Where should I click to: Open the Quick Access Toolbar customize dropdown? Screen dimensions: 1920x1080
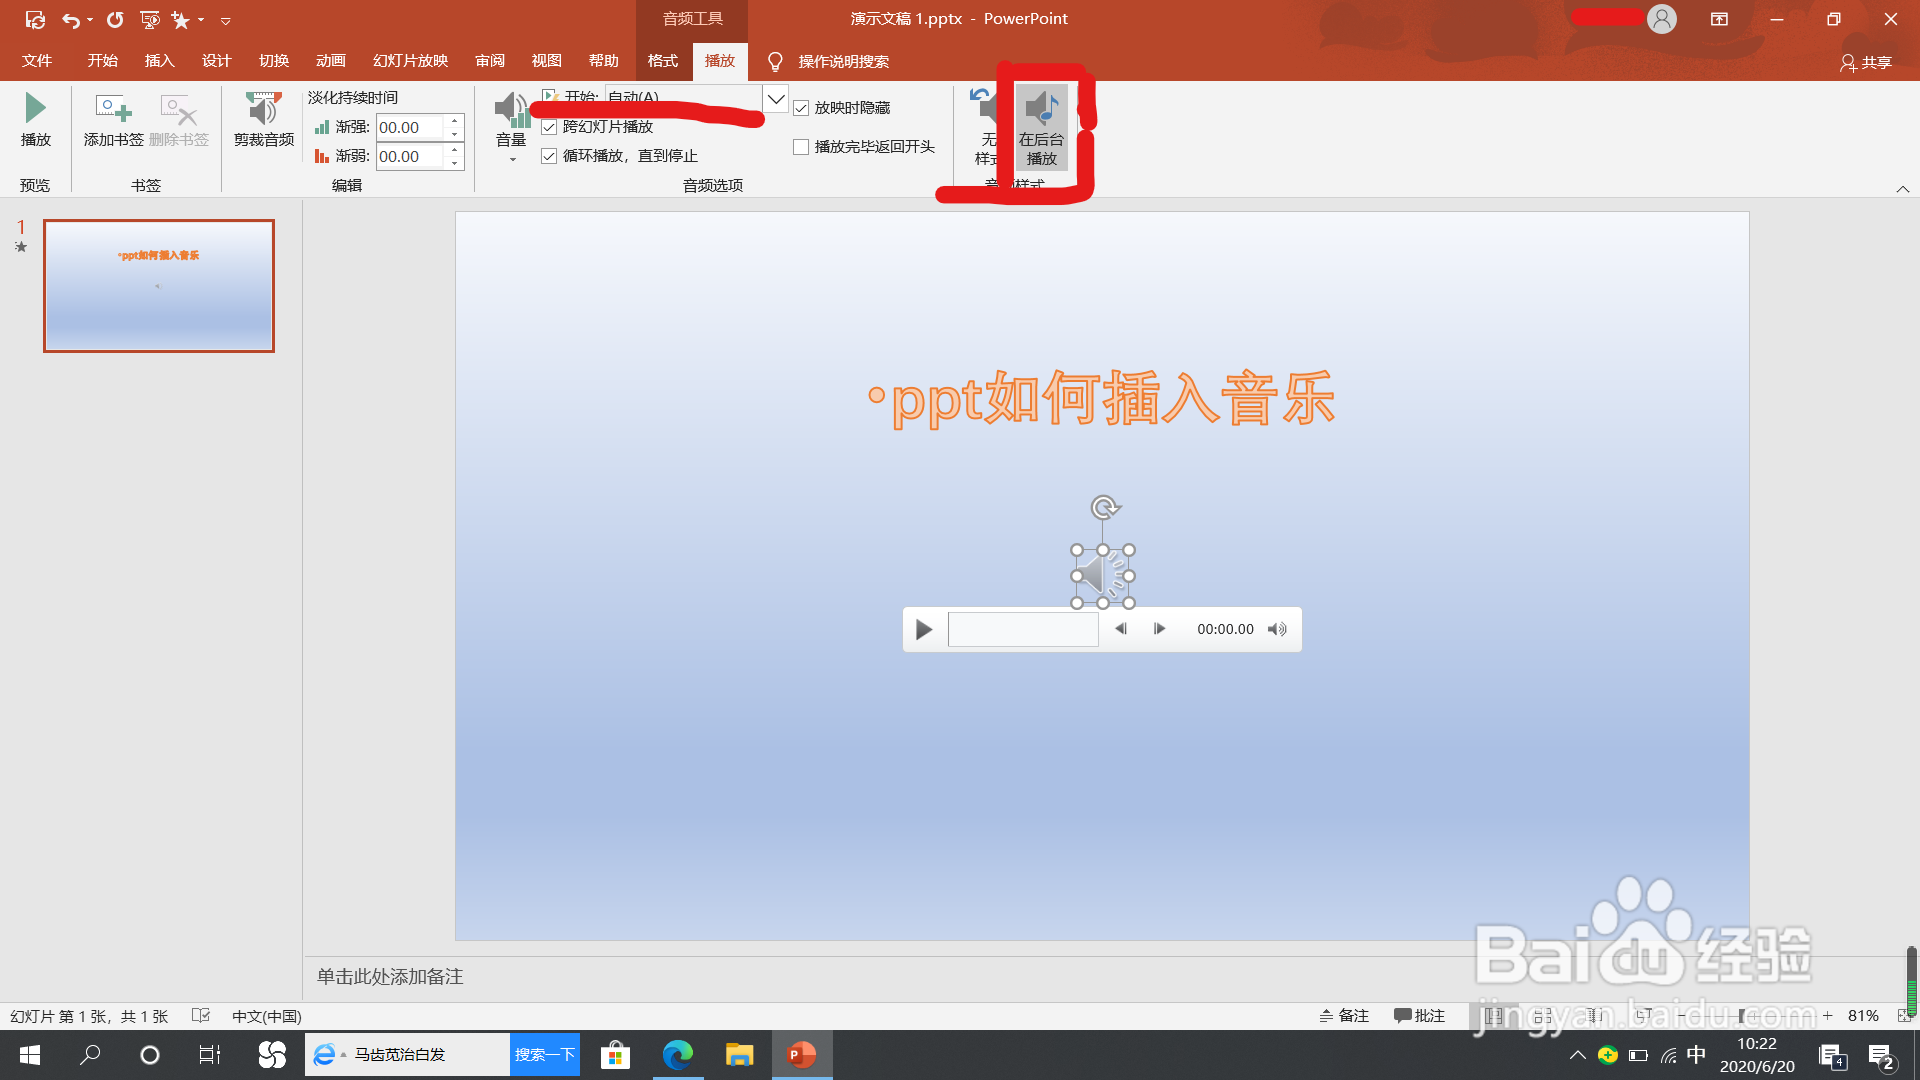tap(226, 20)
